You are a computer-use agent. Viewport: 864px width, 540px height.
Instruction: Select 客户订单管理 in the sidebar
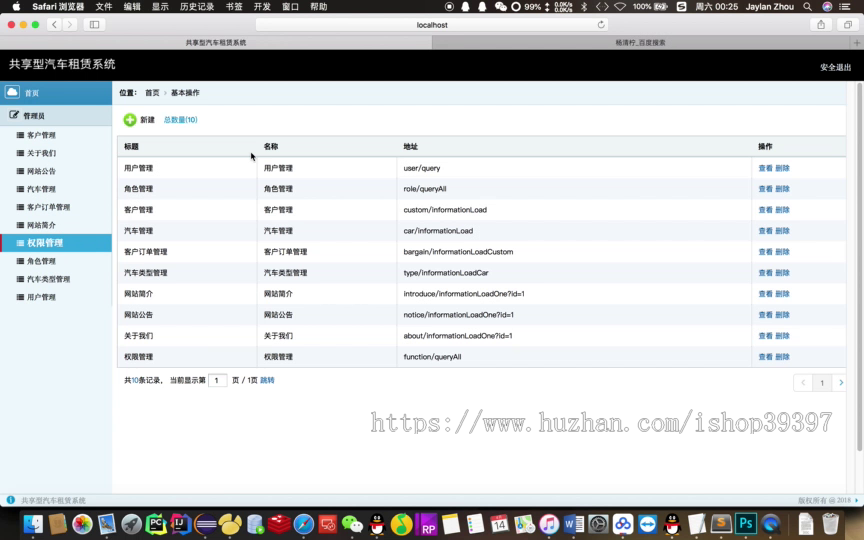click(x=48, y=207)
